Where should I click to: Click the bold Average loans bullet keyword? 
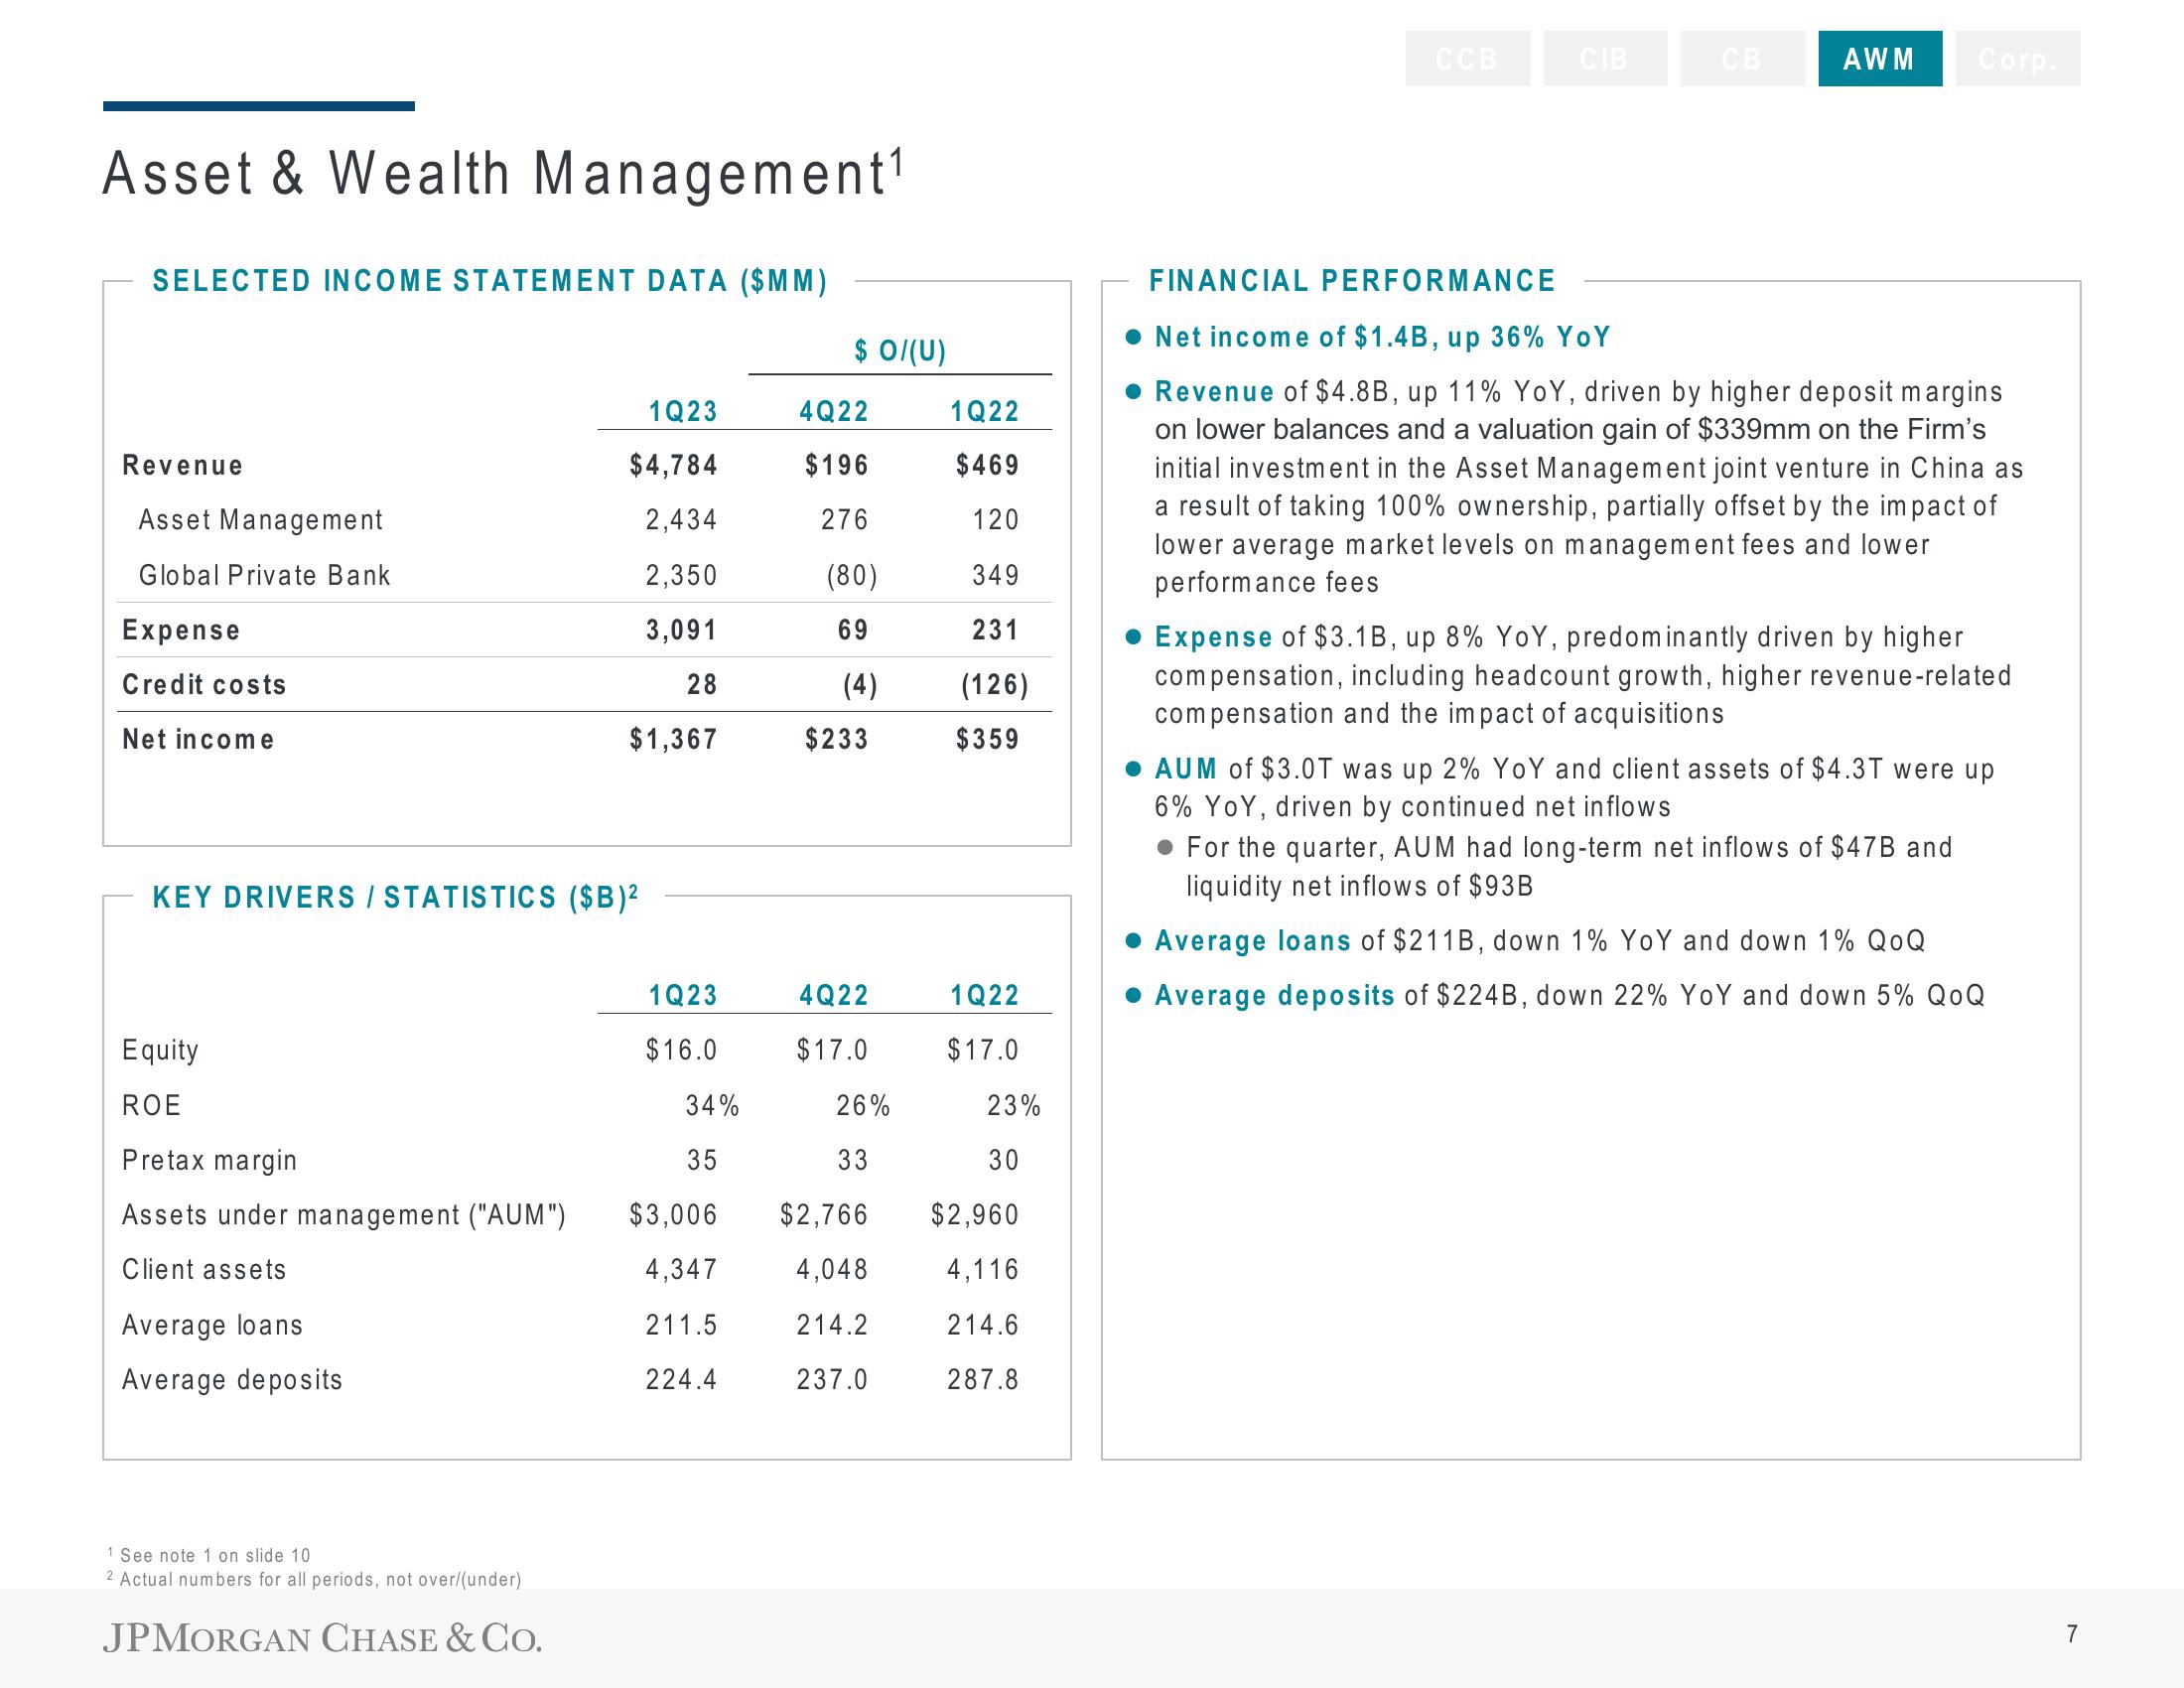click(1252, 941)
